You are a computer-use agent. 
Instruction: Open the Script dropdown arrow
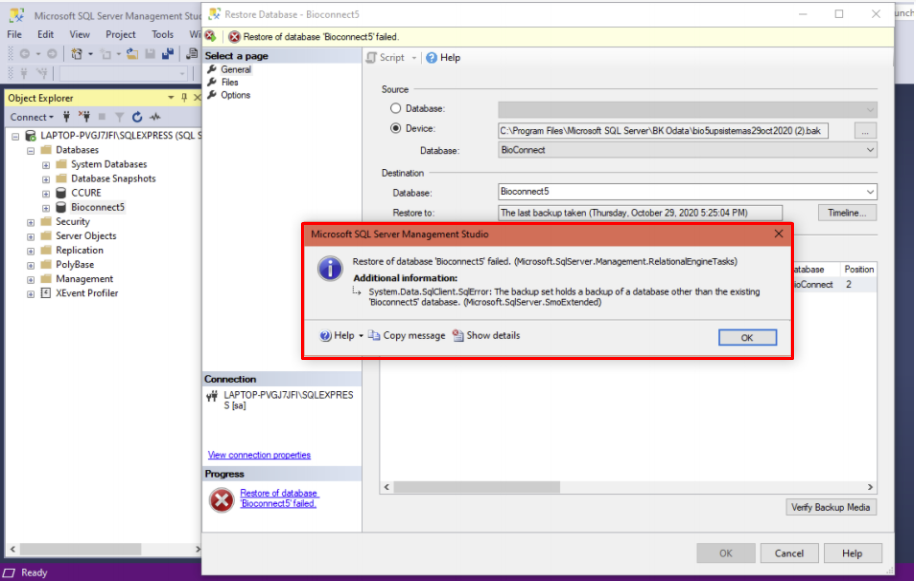[414, 58]
